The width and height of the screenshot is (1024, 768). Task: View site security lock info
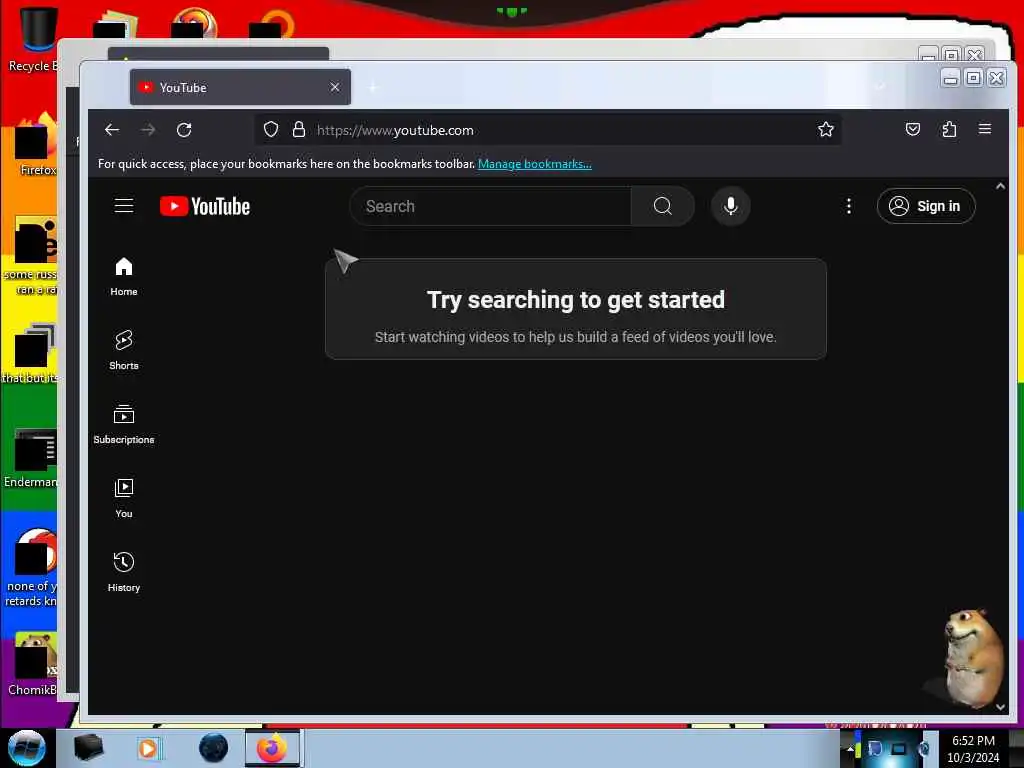coord(299,130)
